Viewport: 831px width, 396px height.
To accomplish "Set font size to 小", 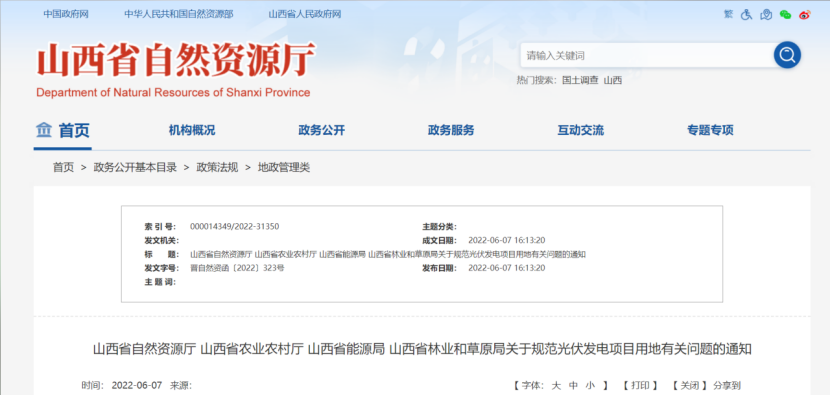I will (590, 385).
